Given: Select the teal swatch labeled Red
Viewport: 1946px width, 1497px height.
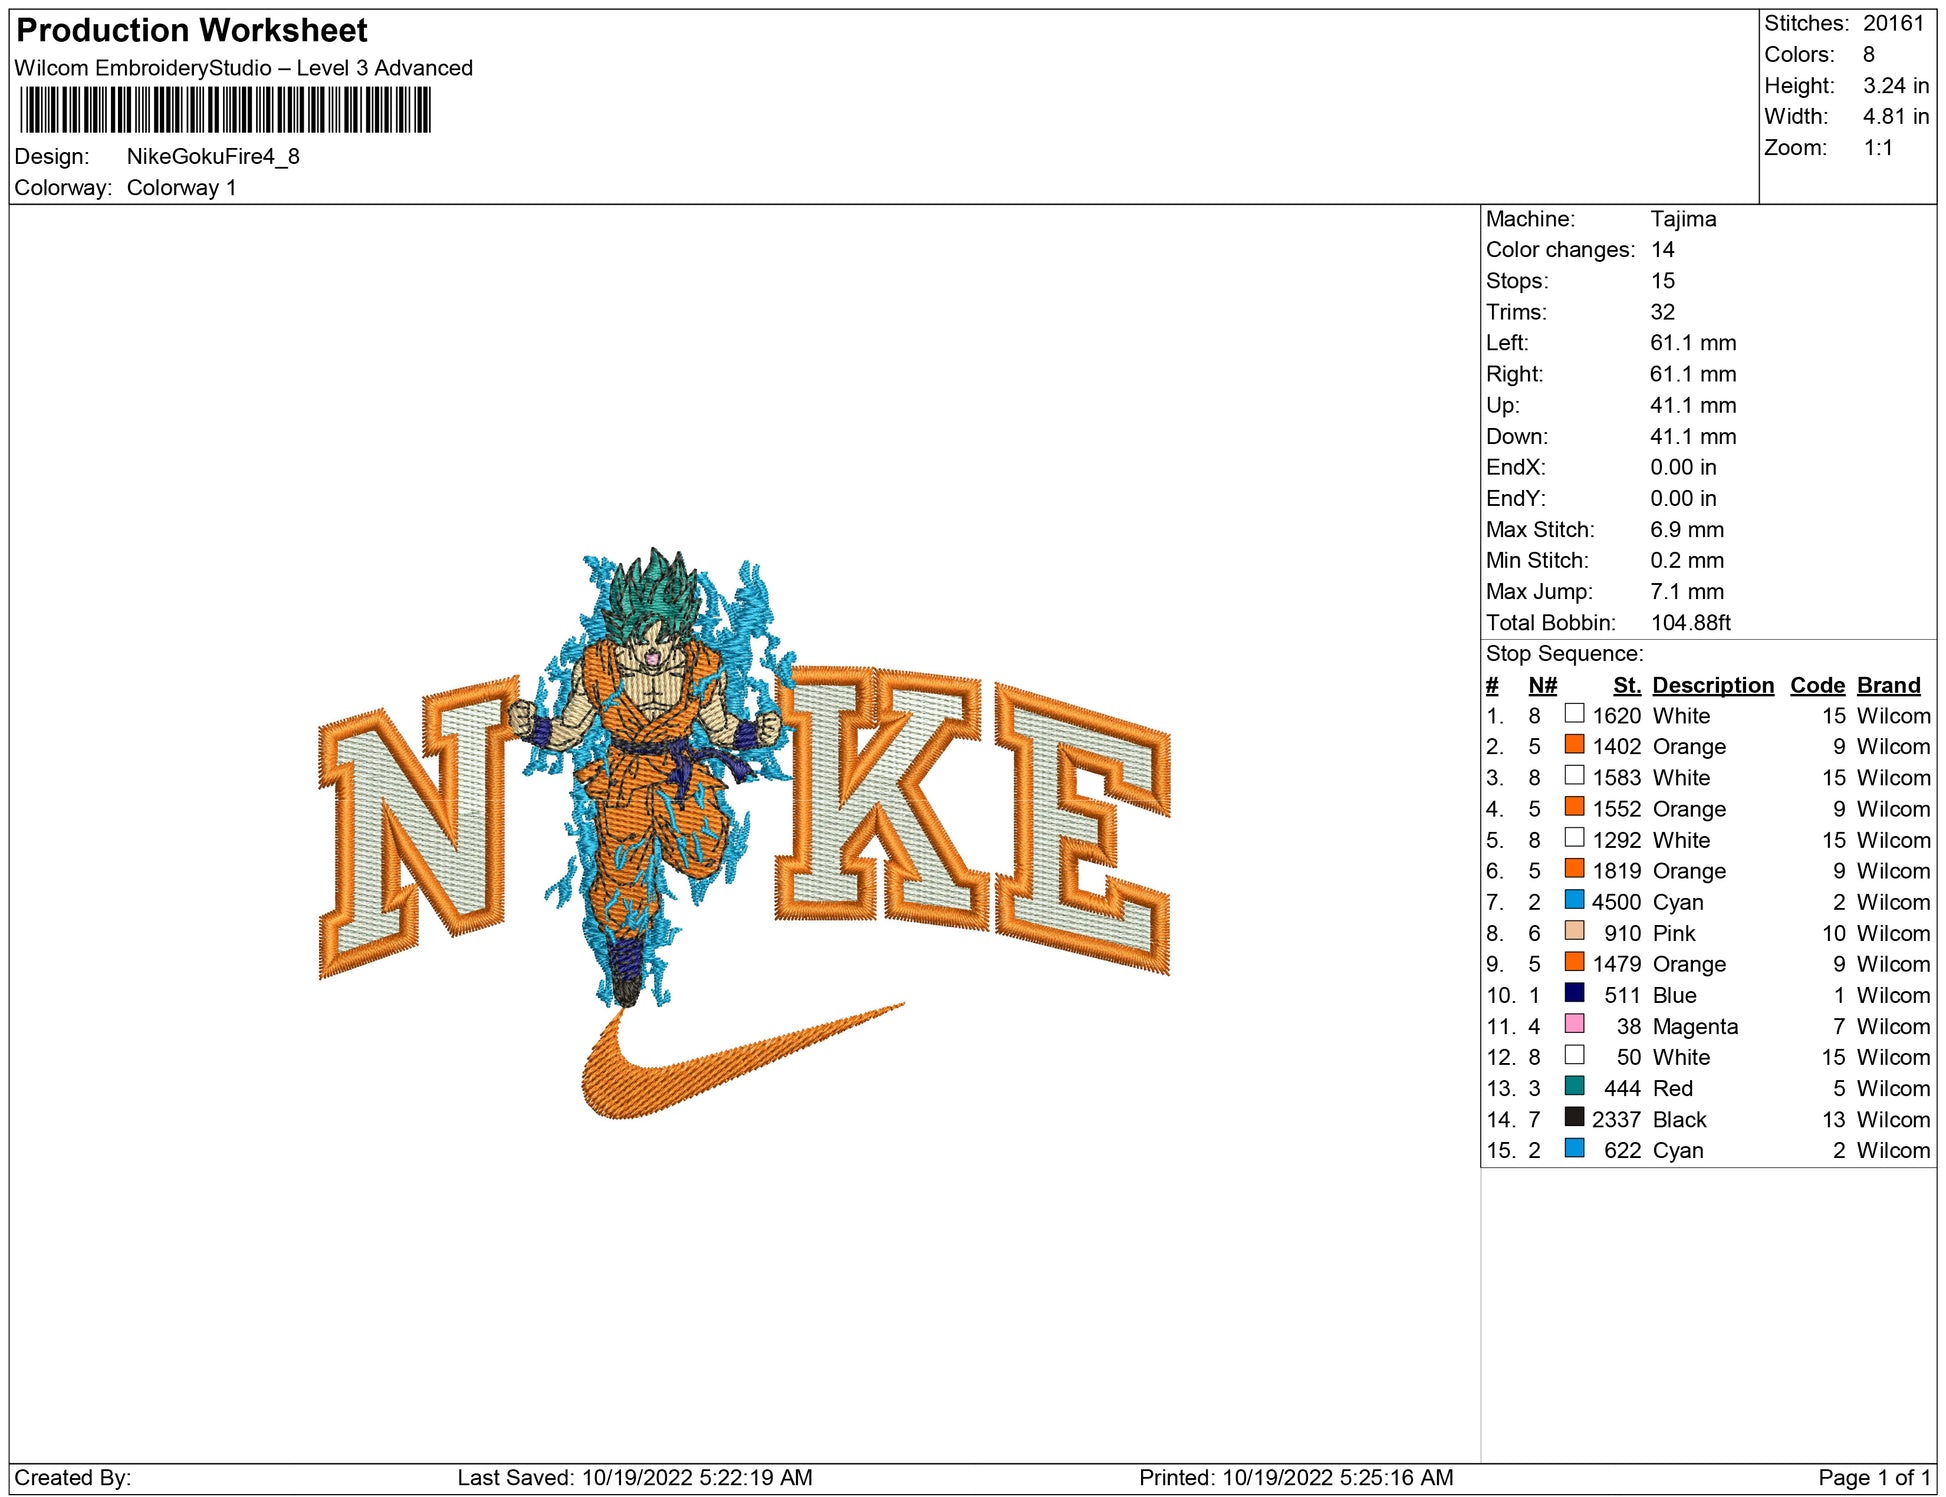Looking at the screenshot, I should click(1574, 1085).
